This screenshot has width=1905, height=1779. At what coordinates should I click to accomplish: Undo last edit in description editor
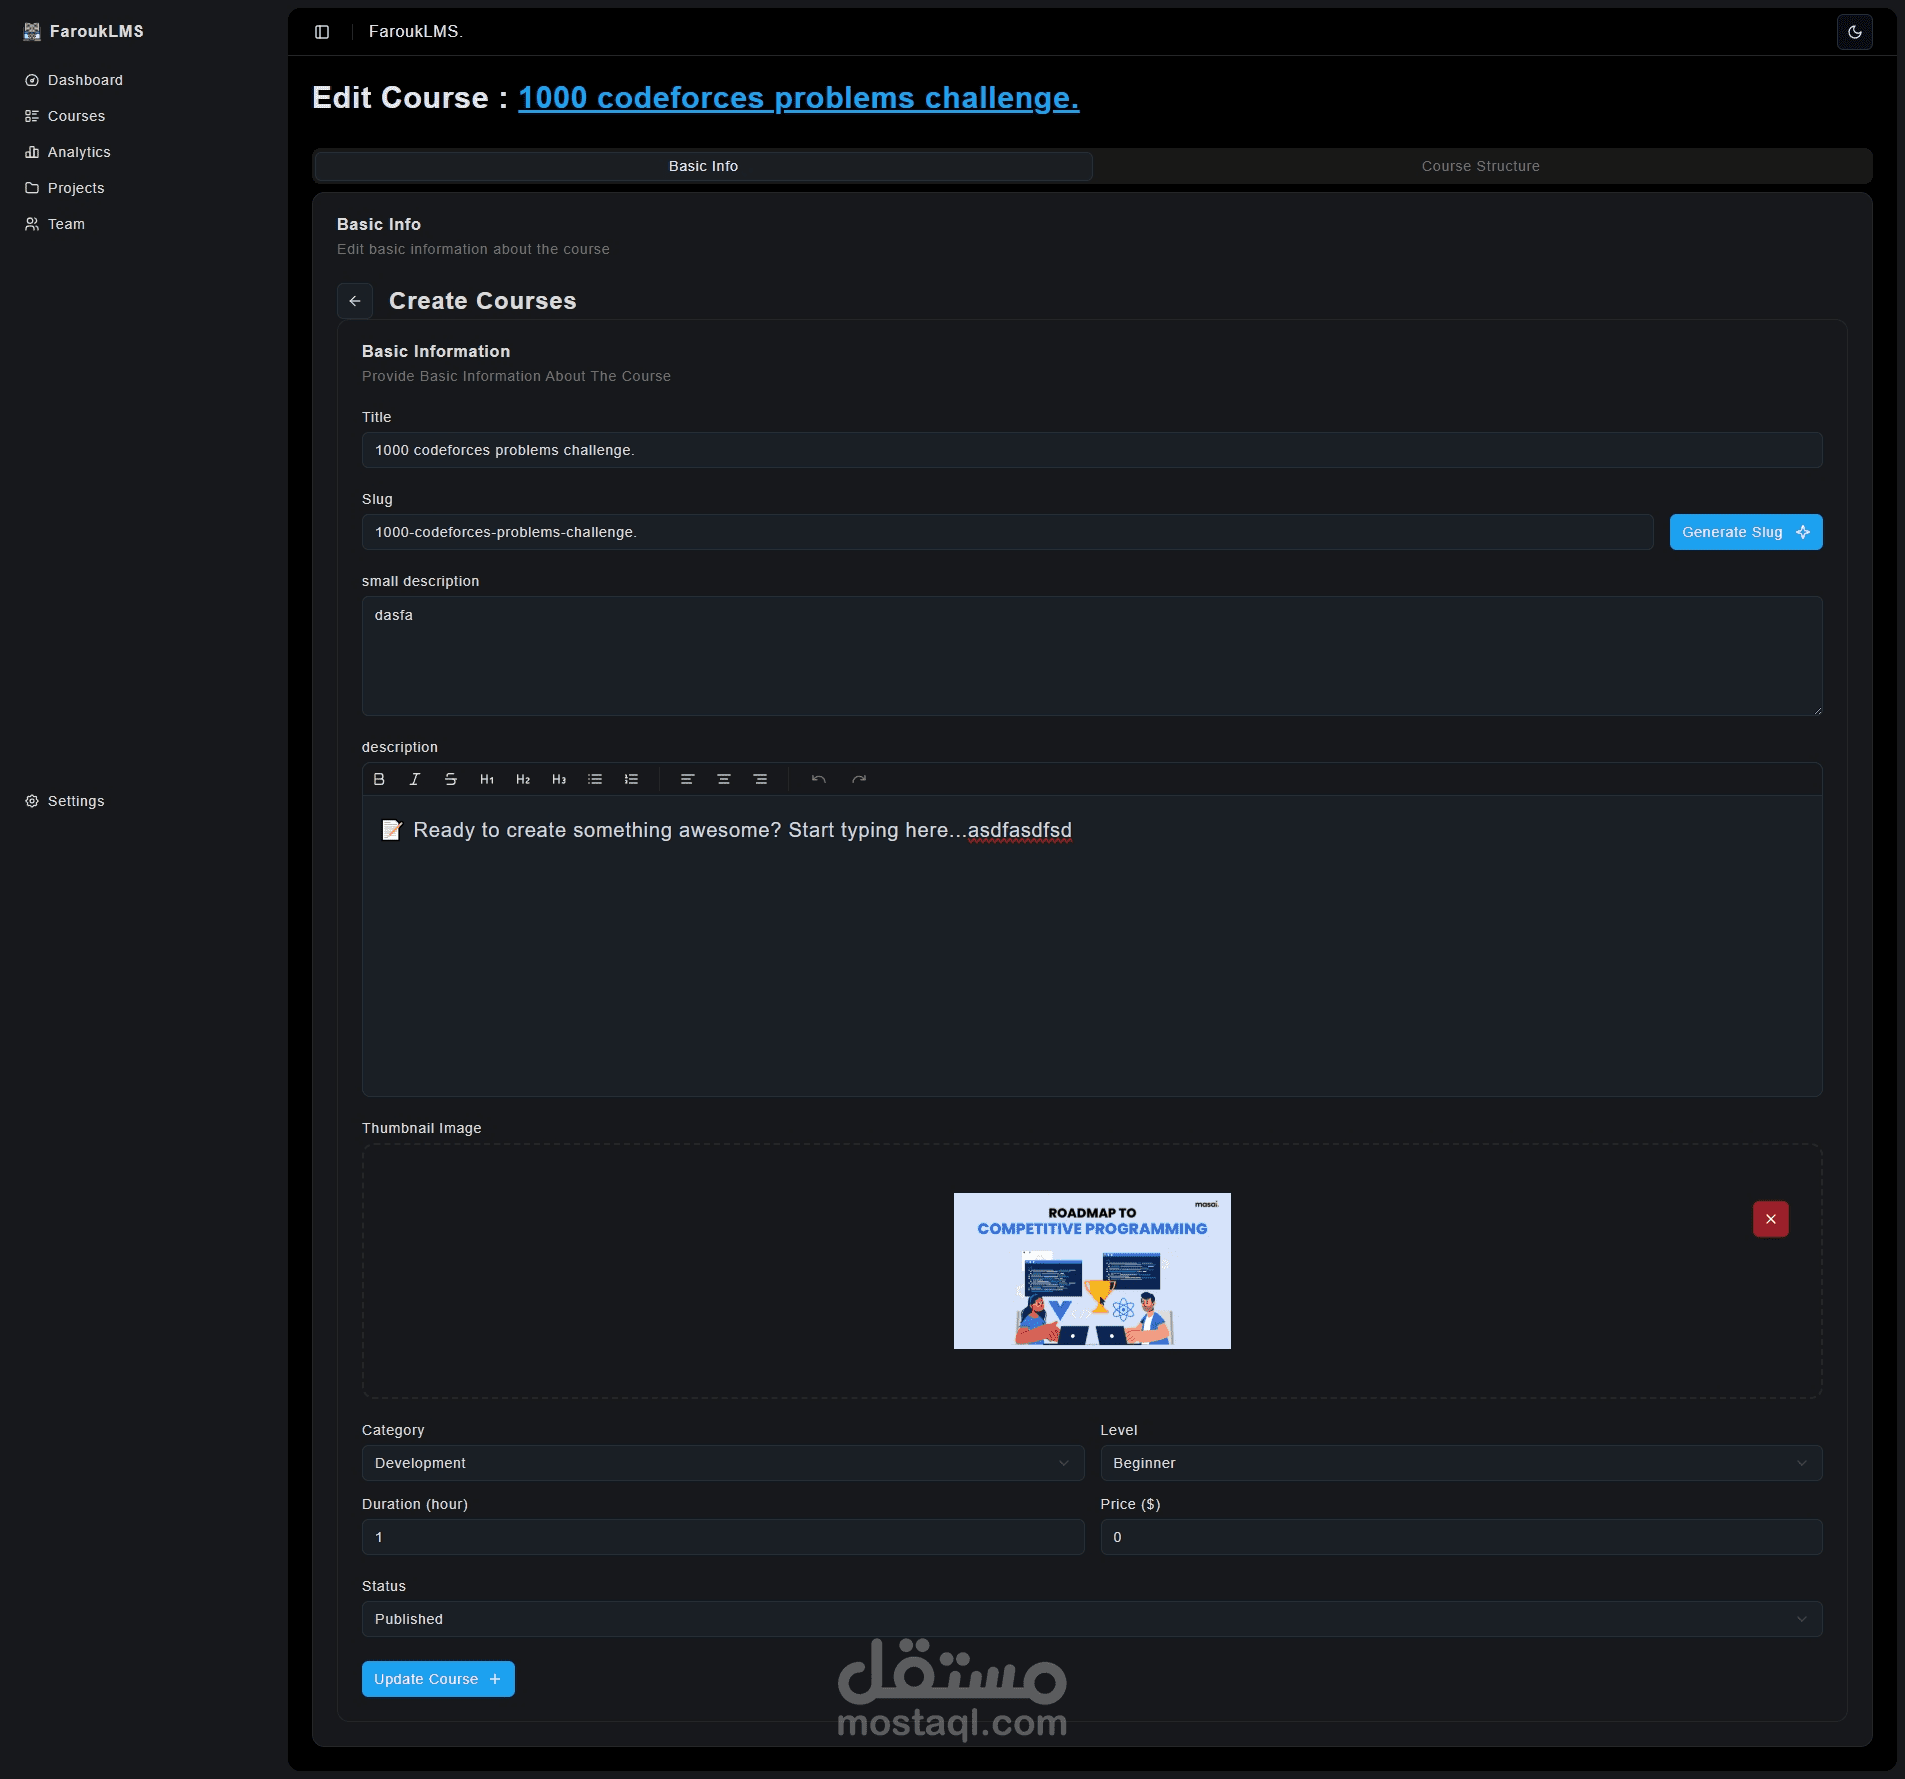(819, 779)
